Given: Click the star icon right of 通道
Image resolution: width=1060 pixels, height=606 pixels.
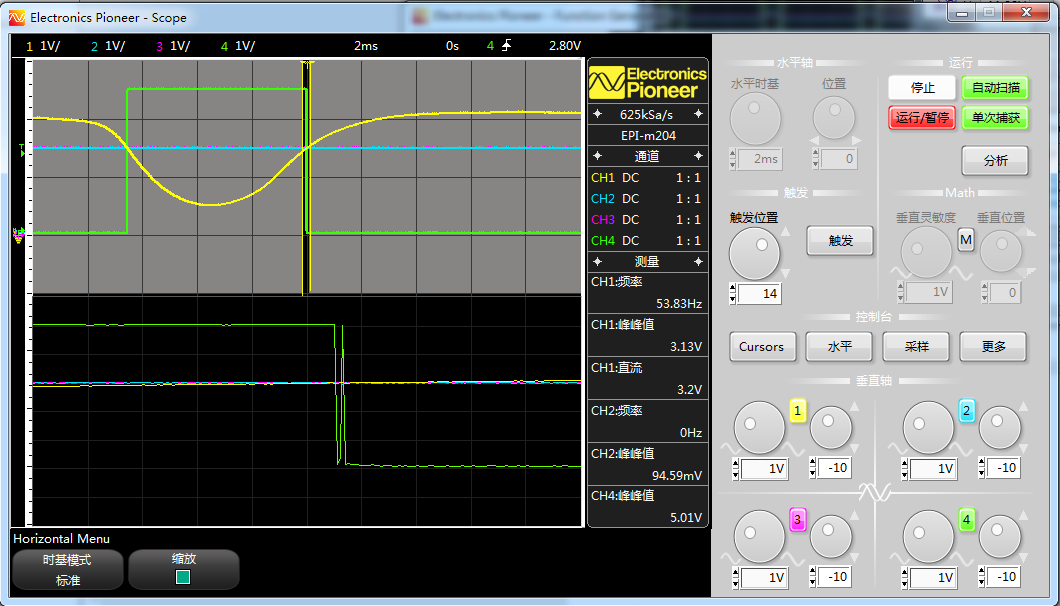Looking at the screenshot, I should coord(698,156).
